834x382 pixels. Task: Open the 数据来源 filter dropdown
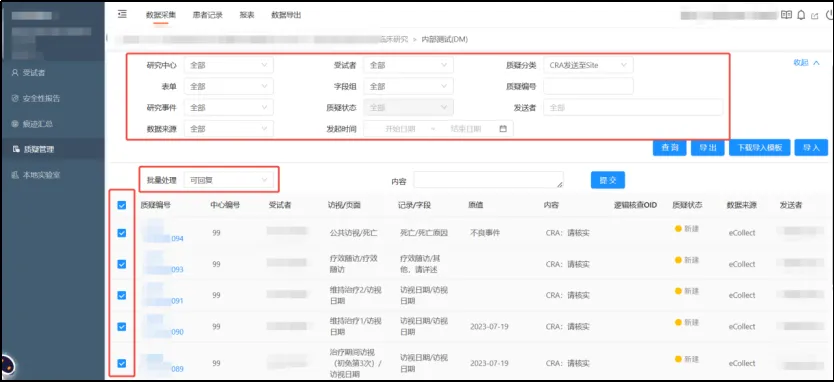229,129
